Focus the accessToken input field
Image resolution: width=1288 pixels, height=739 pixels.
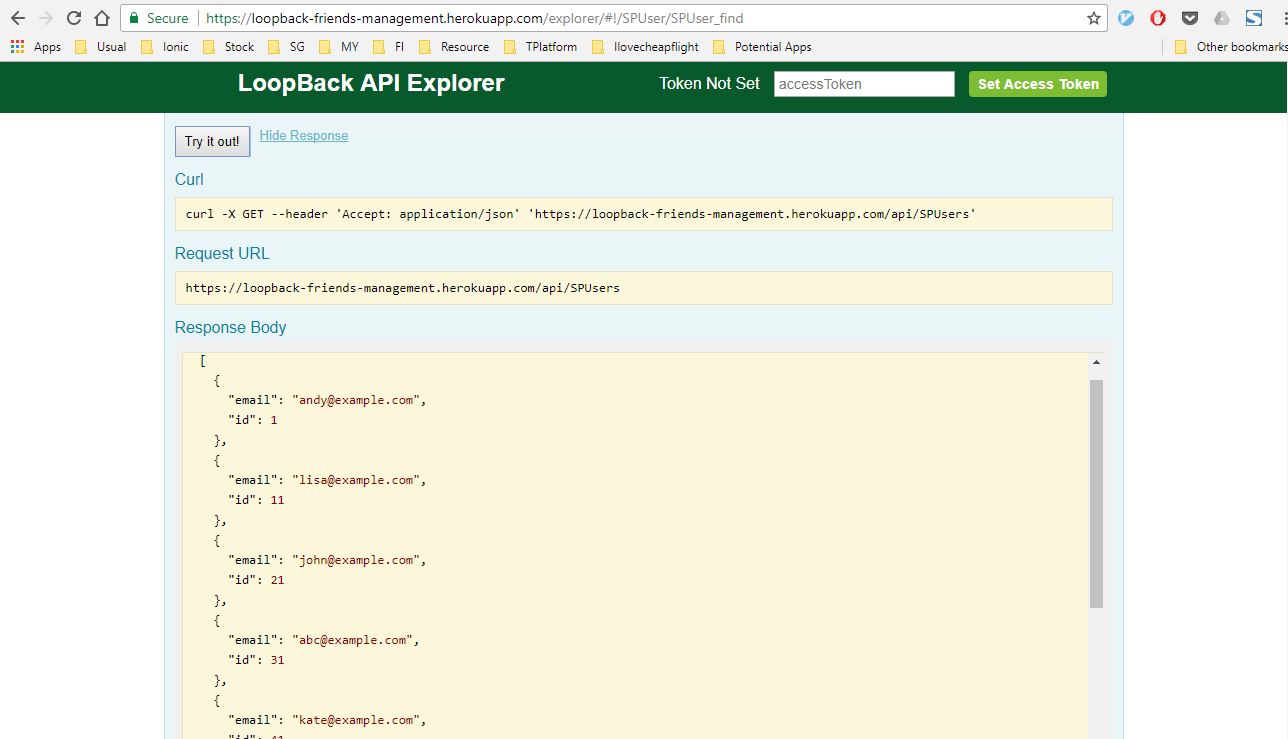(x=864, y=84)
